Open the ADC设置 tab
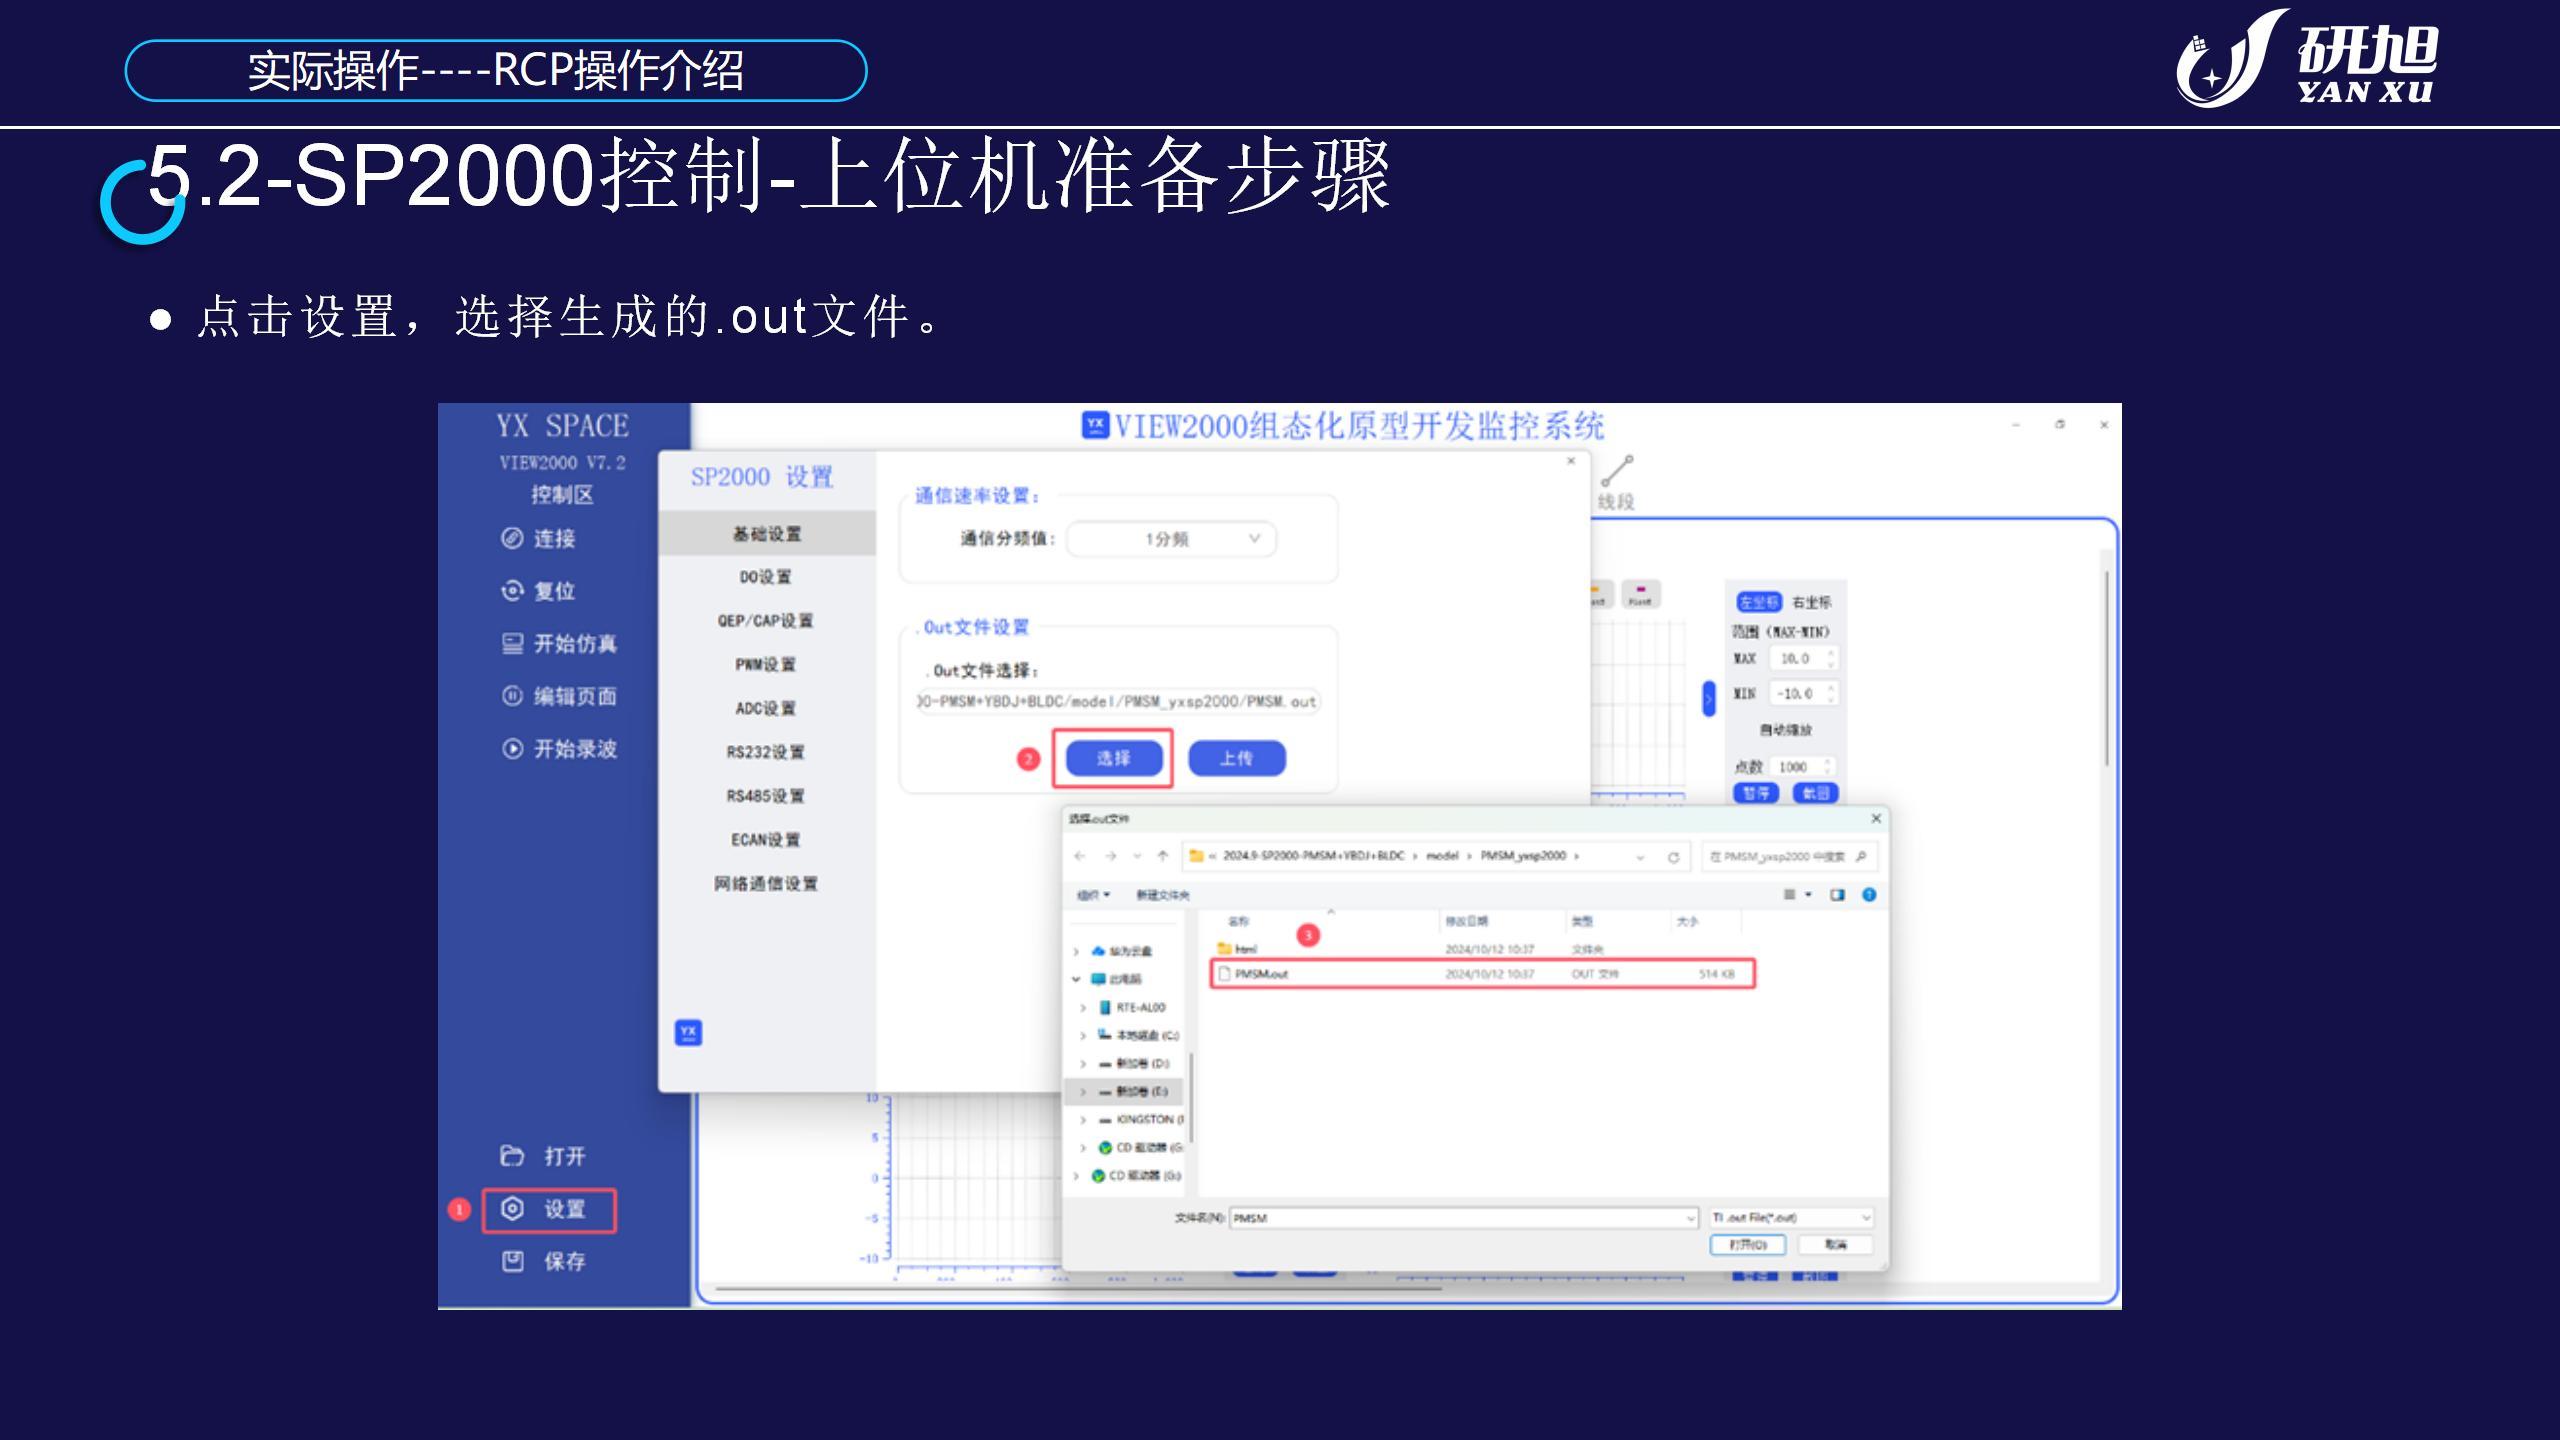Screen dimensions: 2560x1440 (x=767, y=709)
